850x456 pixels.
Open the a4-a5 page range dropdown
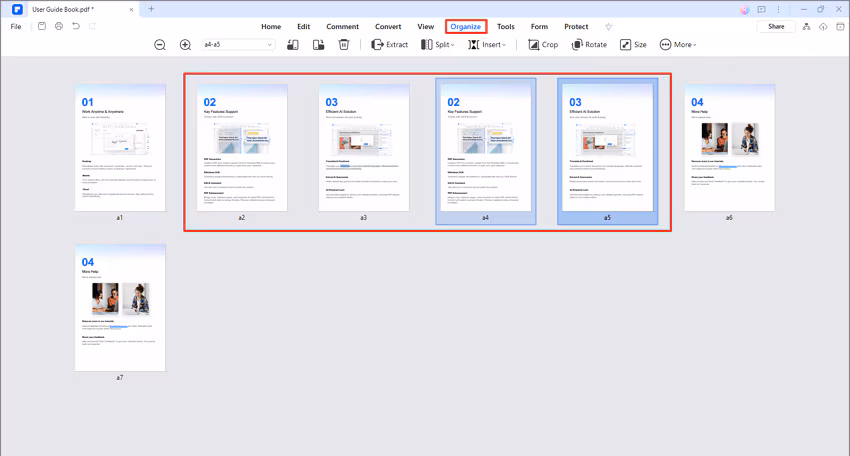point(238,45)
